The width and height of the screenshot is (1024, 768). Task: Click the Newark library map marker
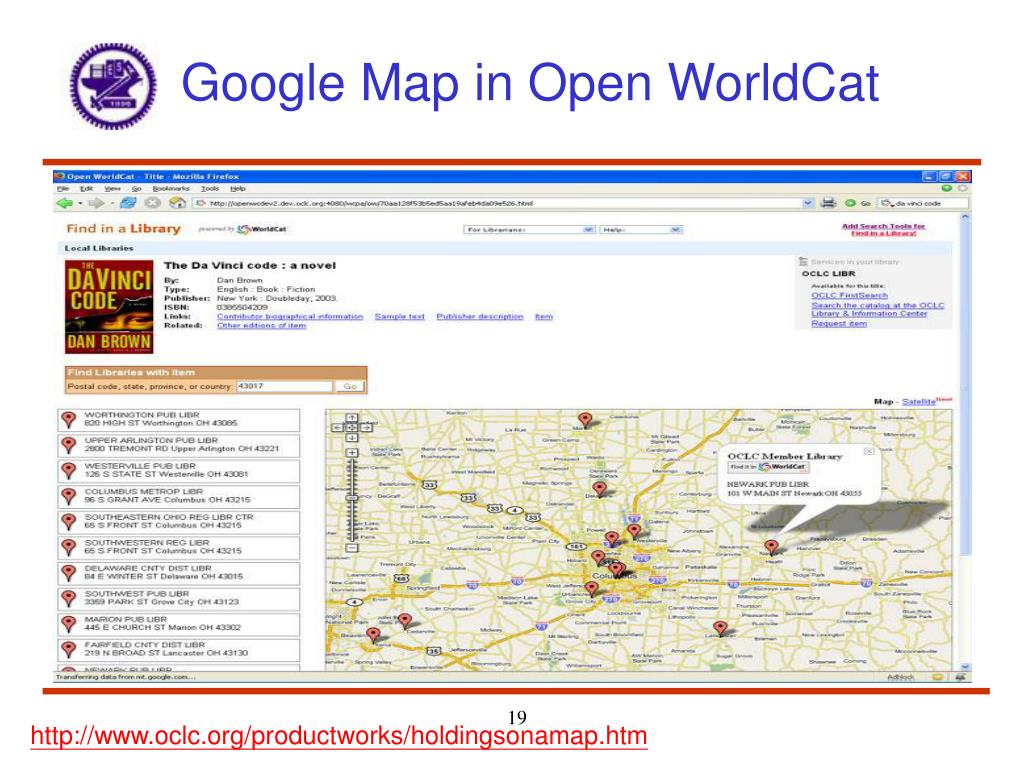click(x=771, y=547)
